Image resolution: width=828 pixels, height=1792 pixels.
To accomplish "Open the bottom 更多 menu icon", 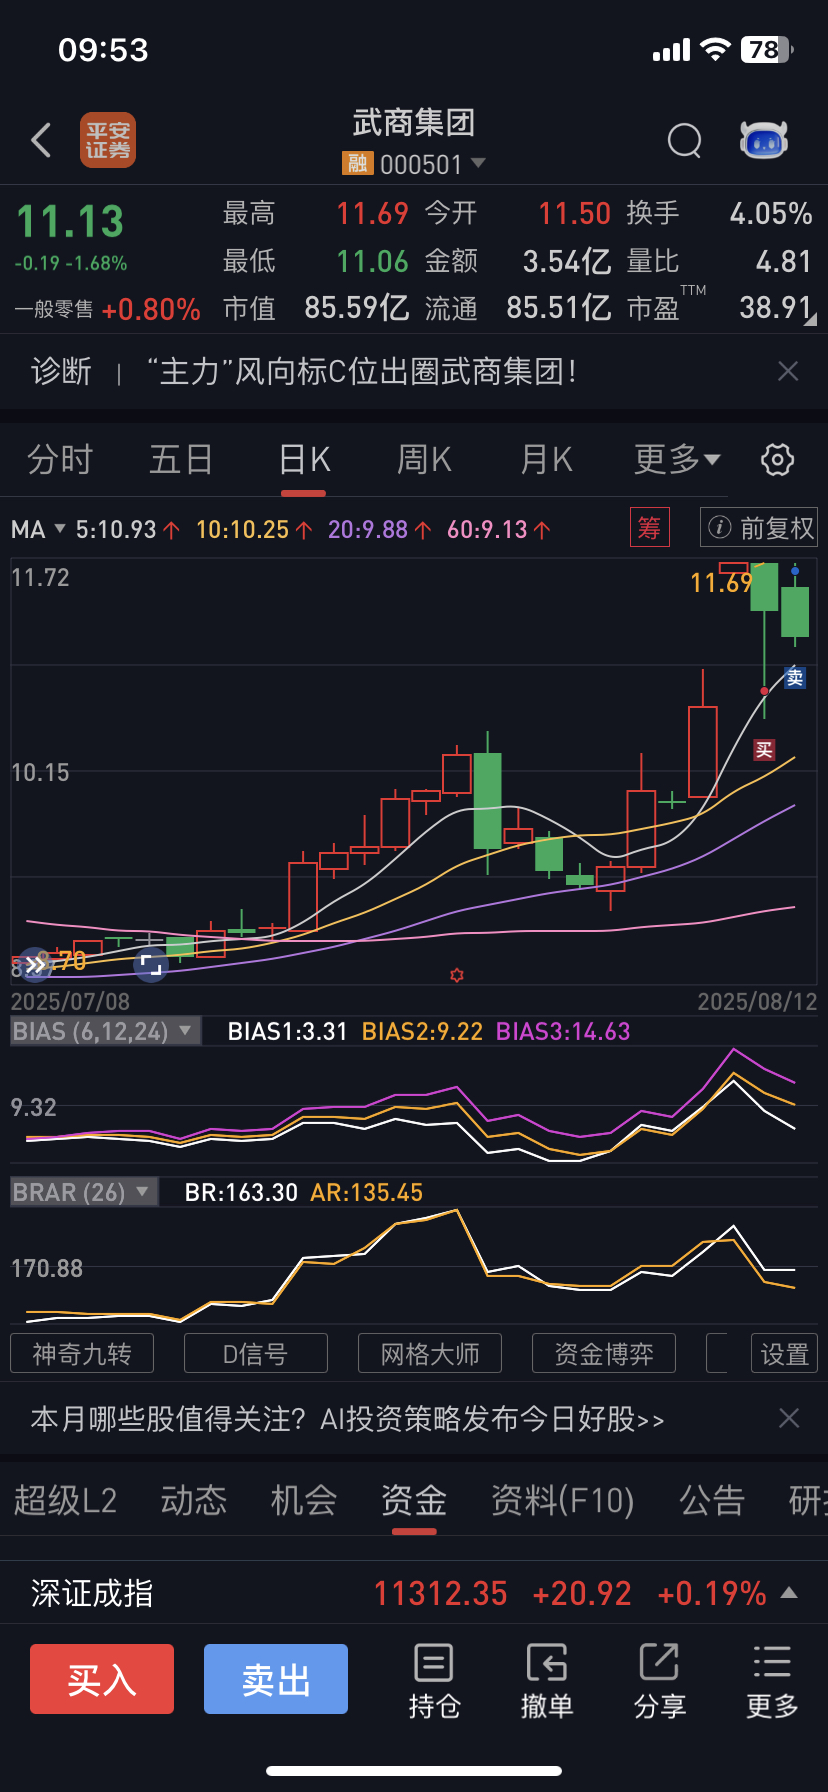I will point(772,1680).
